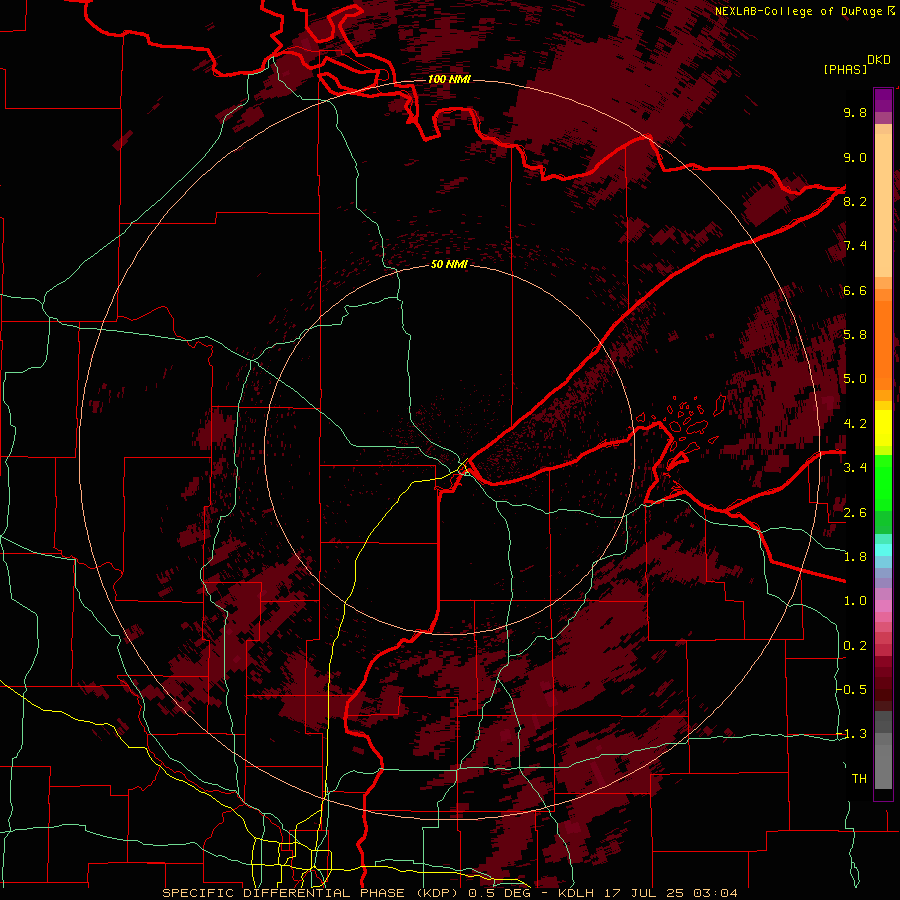Screen dimensions: 900x900
Task: Click the 6.6 scale label
Action: pos(855,290)
